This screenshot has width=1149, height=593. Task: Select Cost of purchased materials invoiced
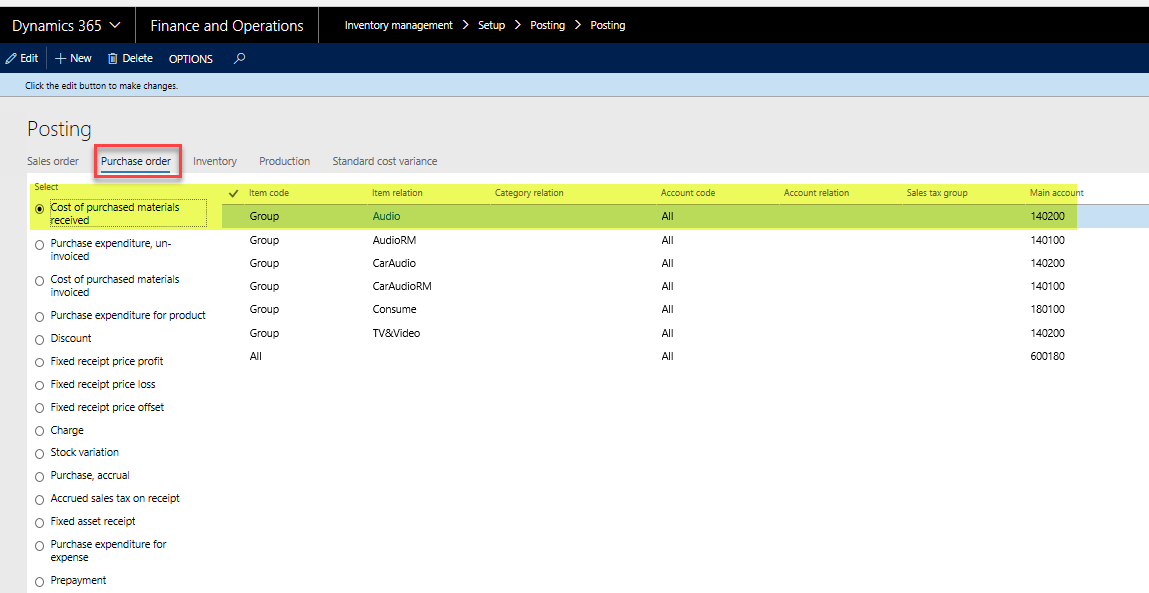pyautogui.click(x=40, y=281)
